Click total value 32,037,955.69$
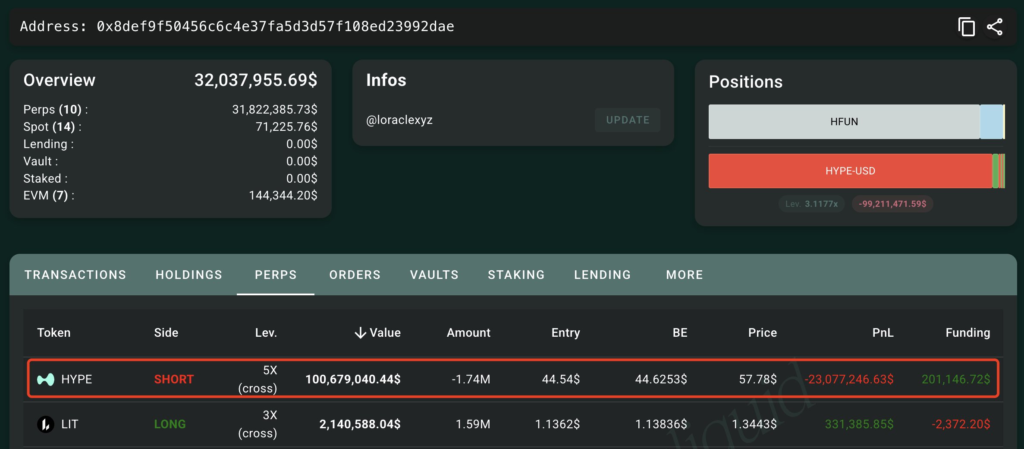 coord(256,80)
